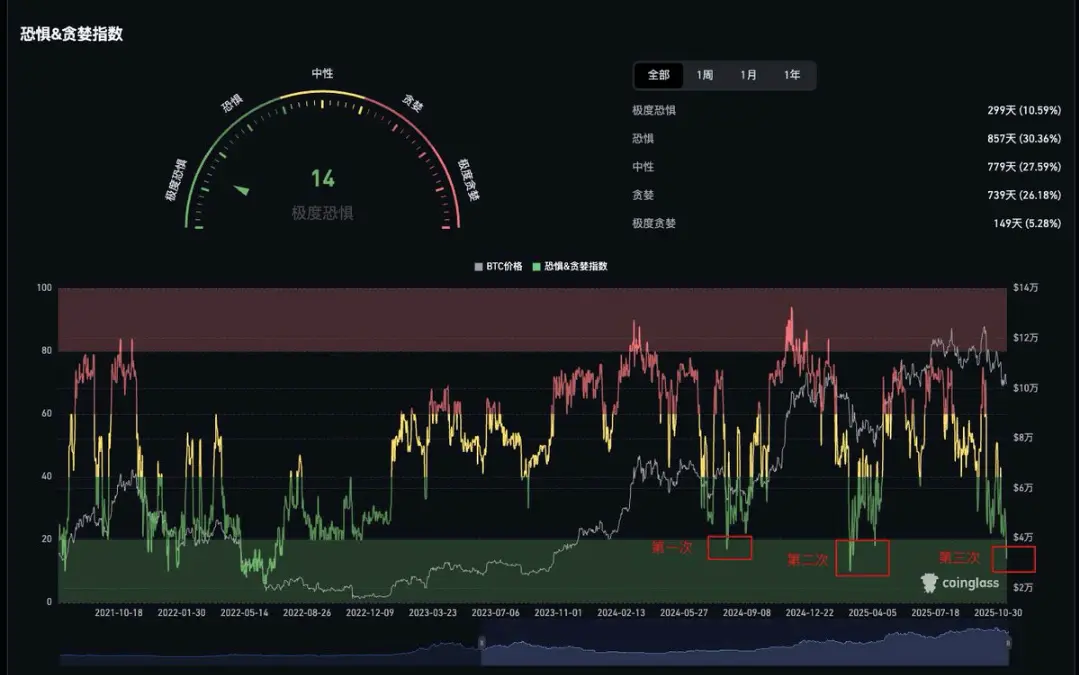This screenshot has width=1079, height=675.
Task: Switch to the 1月 range tab
Action: 748,75
